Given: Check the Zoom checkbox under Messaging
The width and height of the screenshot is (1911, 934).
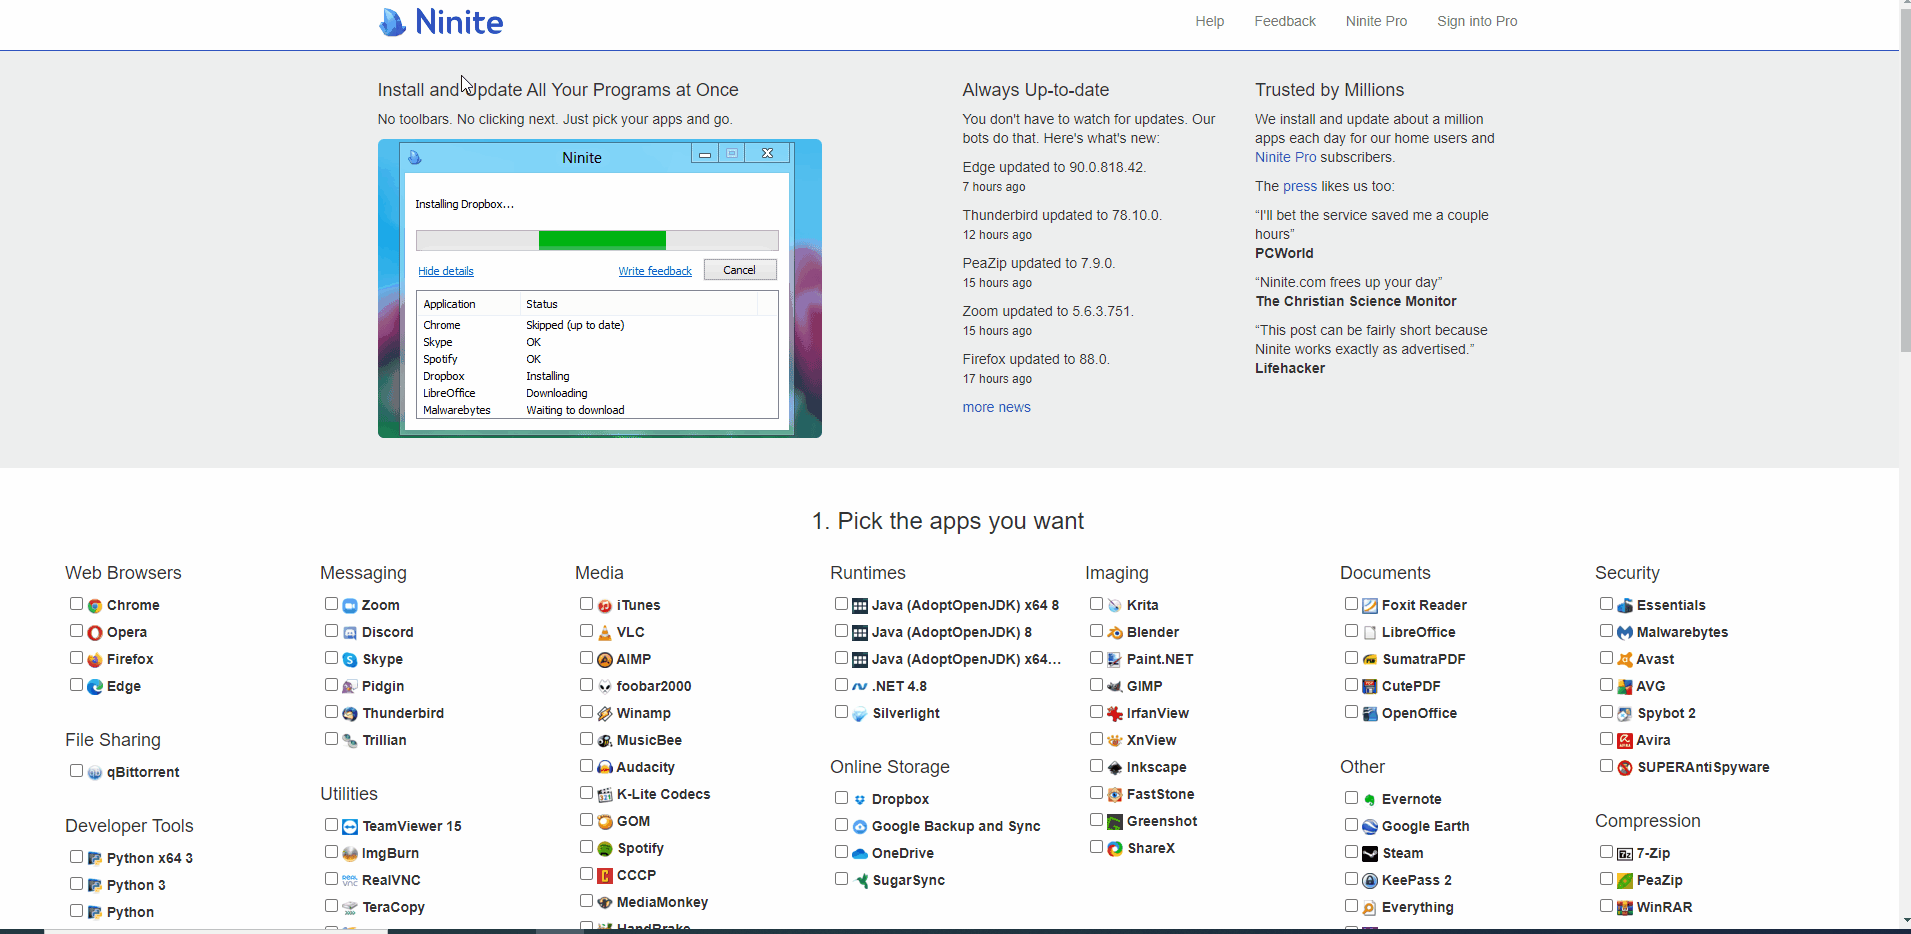Looking at the screenshot, I should pos(331,604).
